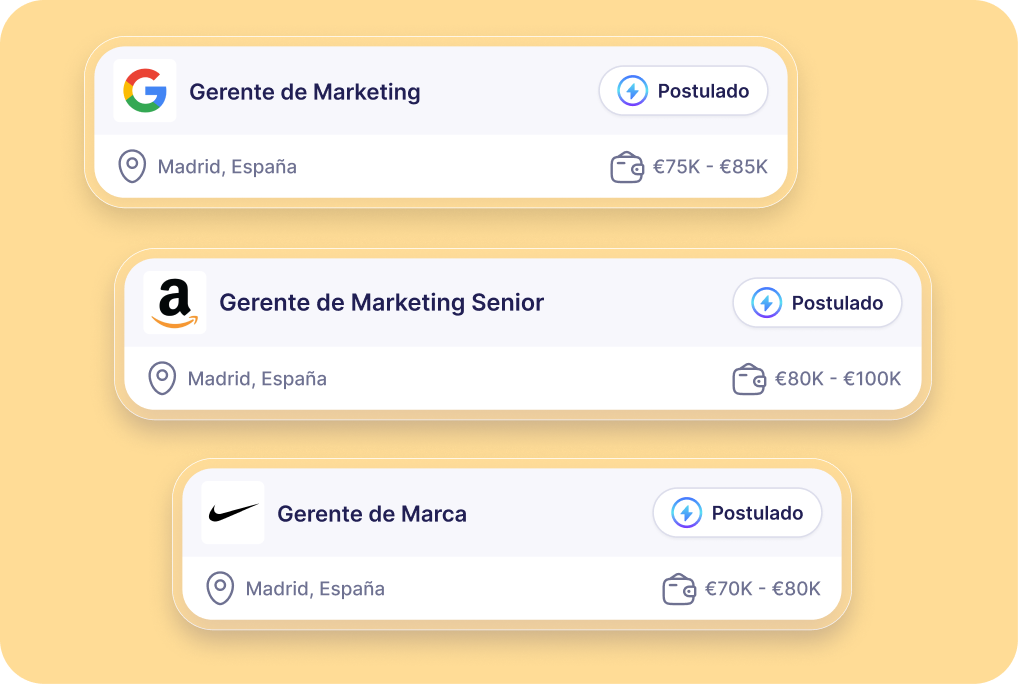
Task: Click the lightning bolt in Nike's Postulado badge
Action: 687,513
